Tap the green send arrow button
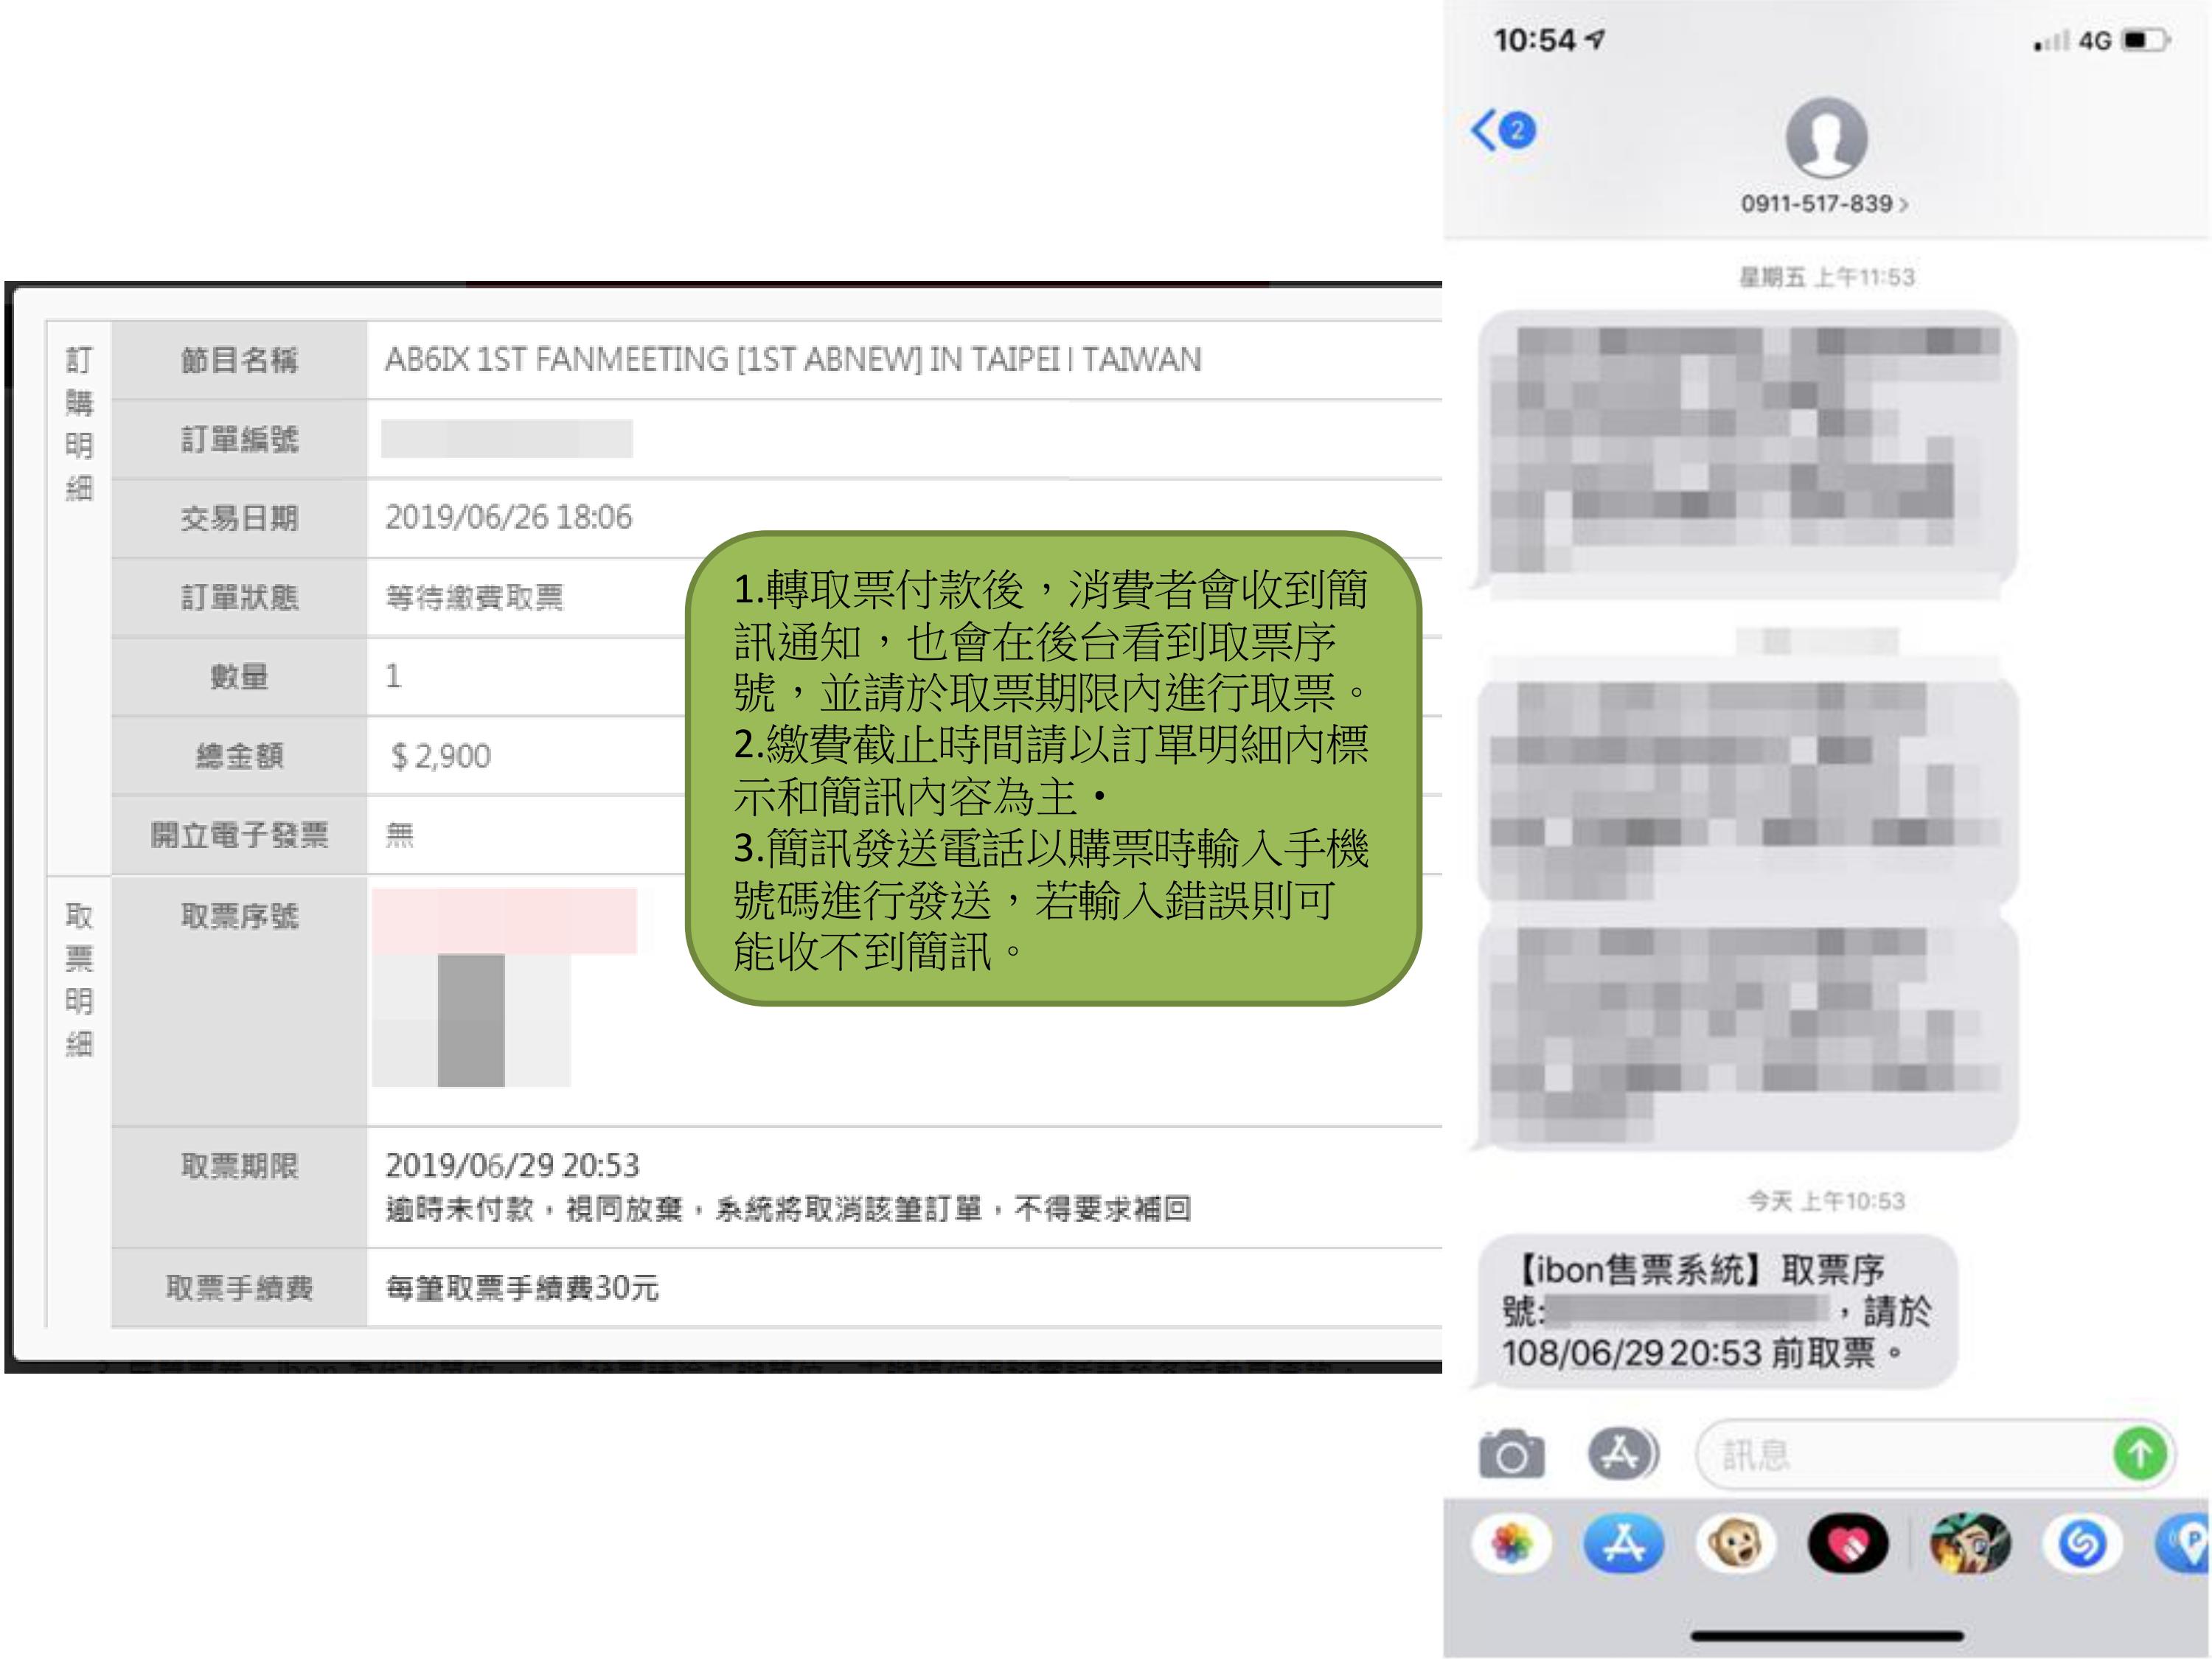This screenshot has height=1659, width=2212. [x=2139, y=1453]
